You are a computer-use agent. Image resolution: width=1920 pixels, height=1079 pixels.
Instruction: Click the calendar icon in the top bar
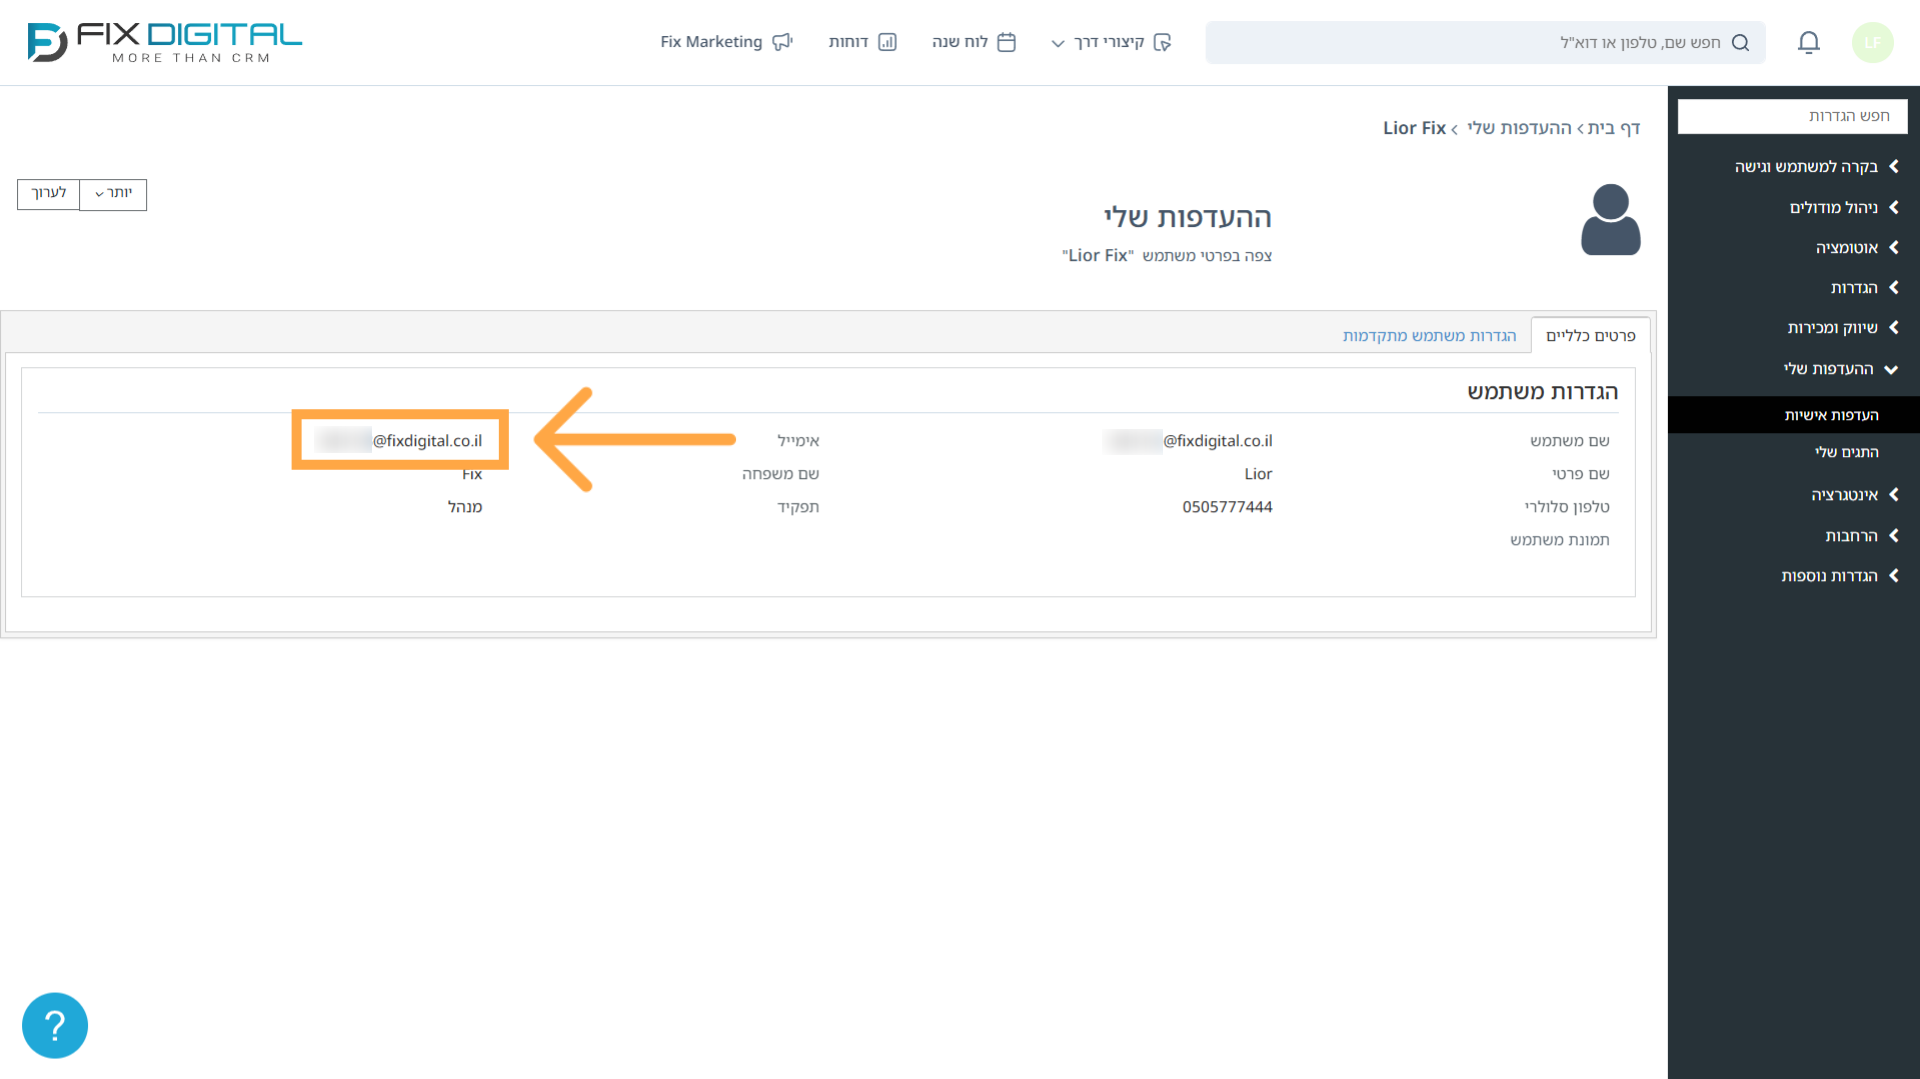[x=1007, y=42]
